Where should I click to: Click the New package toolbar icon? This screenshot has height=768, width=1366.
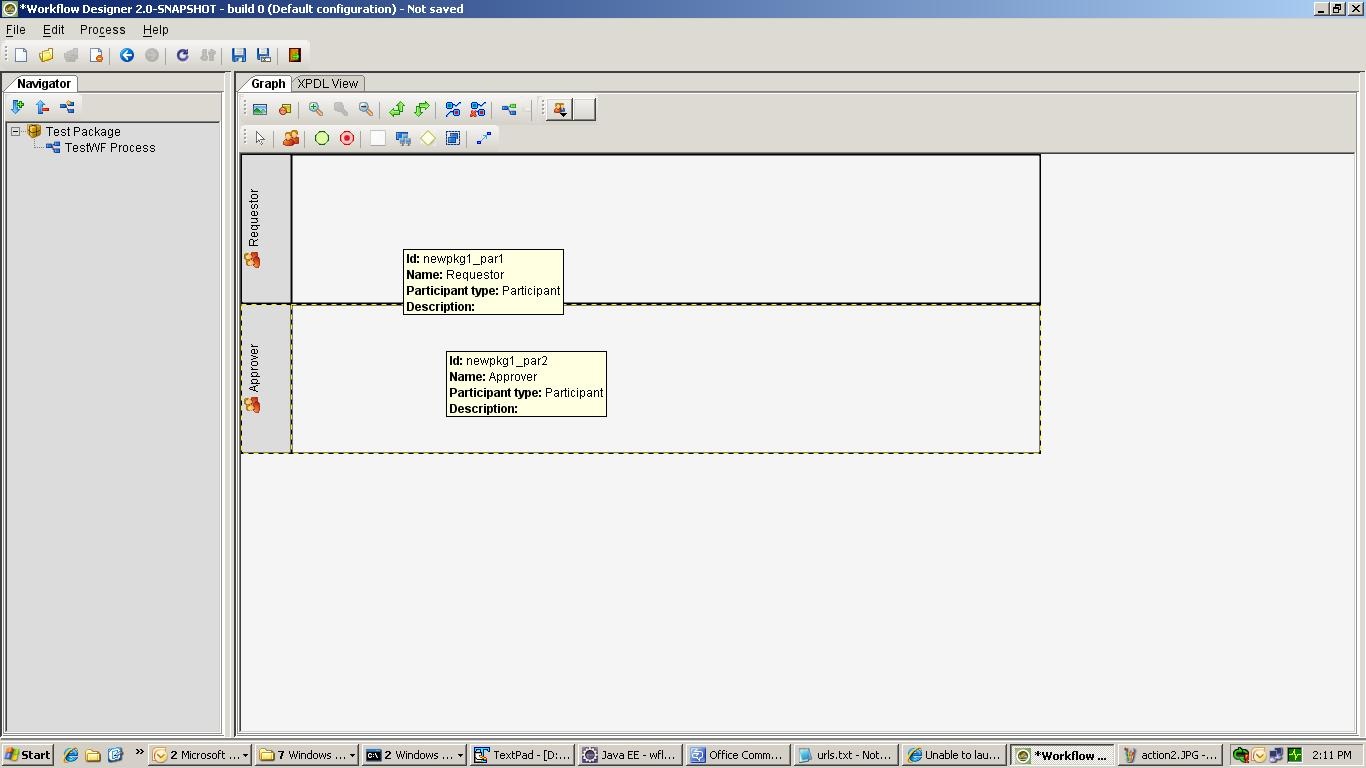pos(21,55)
